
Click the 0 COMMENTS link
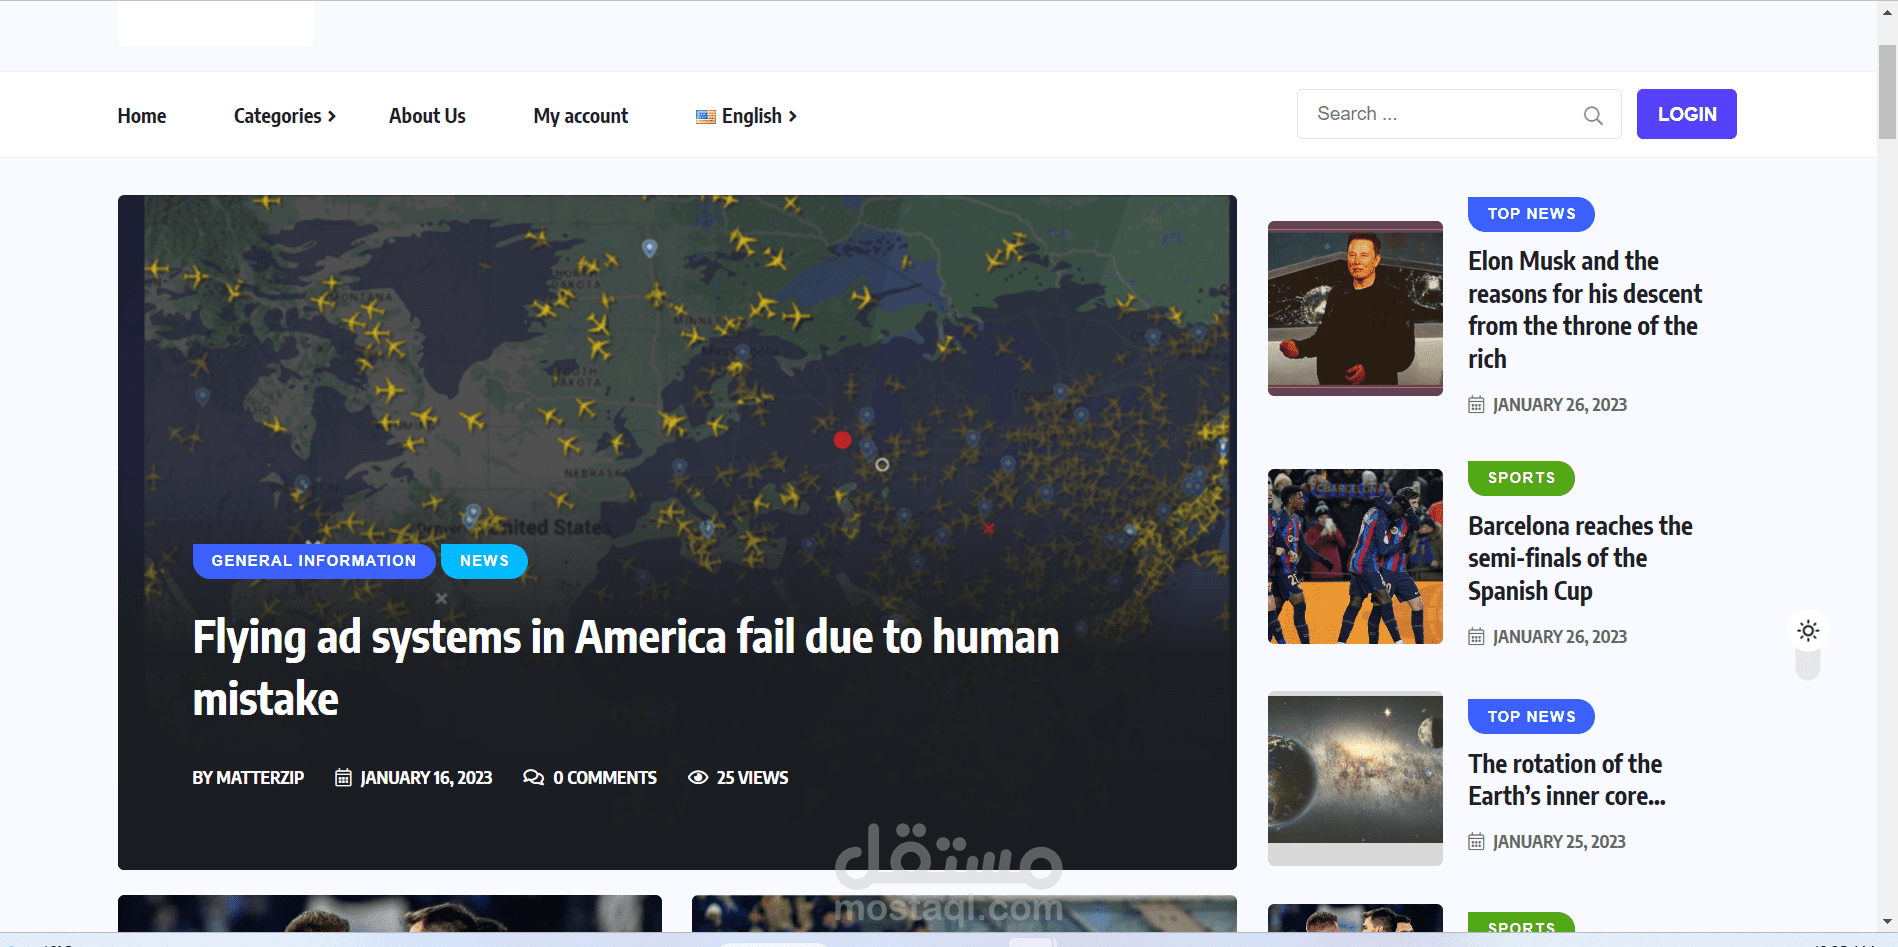[605, 778]
